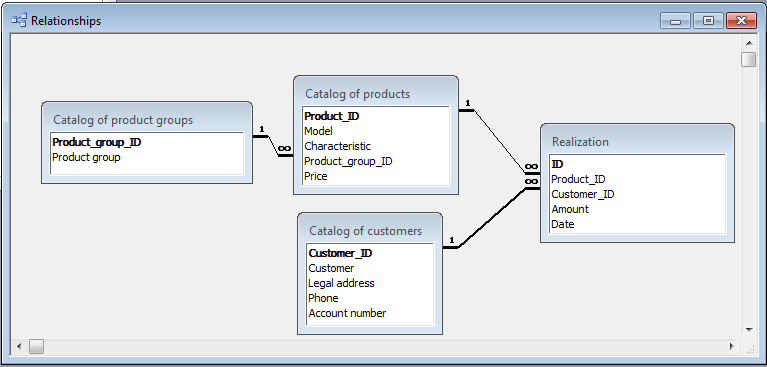The height and width of the screenshot is (367, 767).
Task: Click the Relationships window title icon
Action: click(19, 21)
